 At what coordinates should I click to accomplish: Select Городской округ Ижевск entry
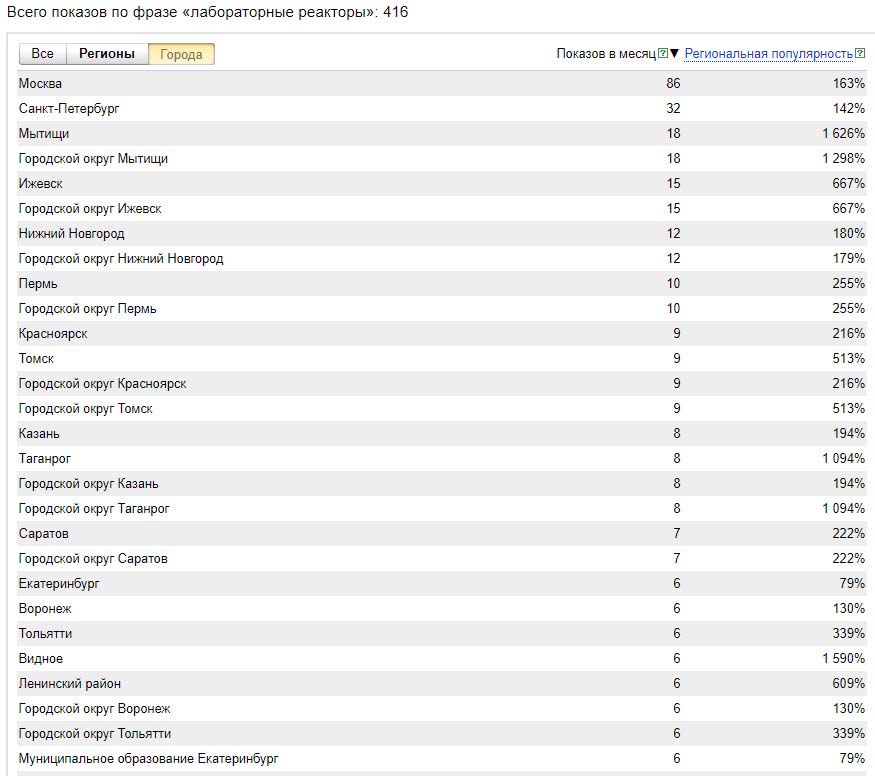[x=90, y=209]
